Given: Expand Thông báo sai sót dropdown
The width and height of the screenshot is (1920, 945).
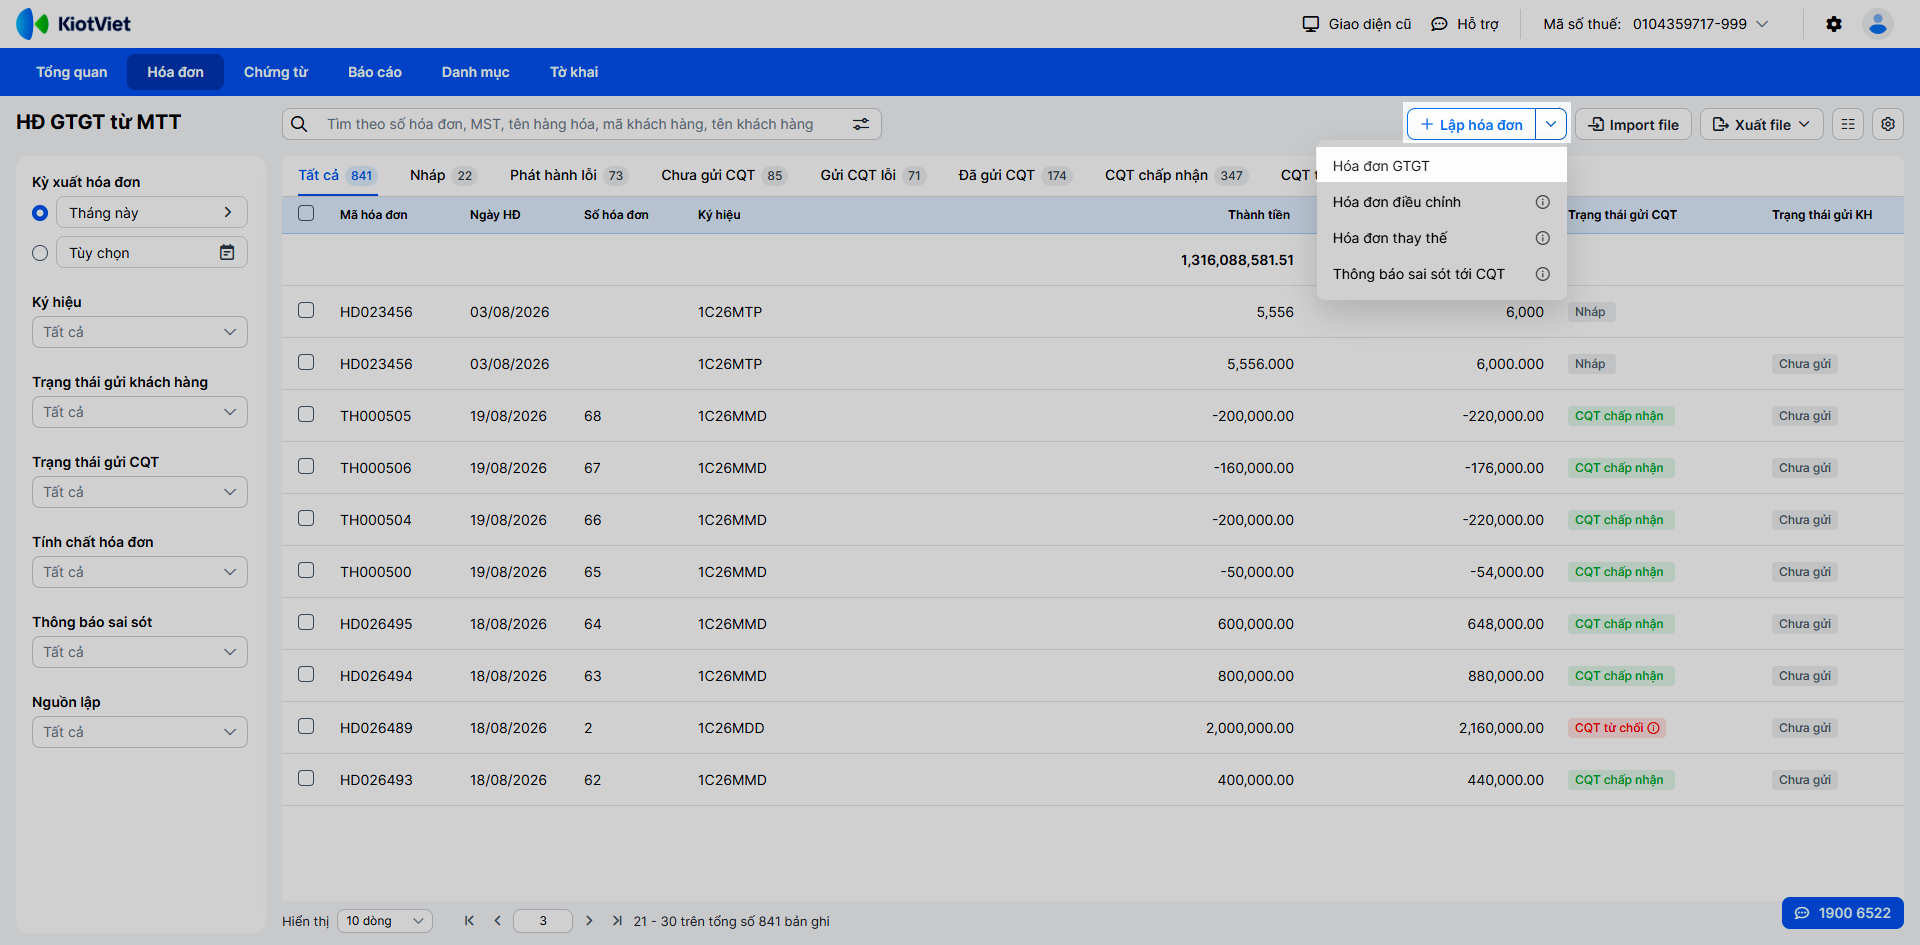Looking at the screenshot, I should pos(140,652).
